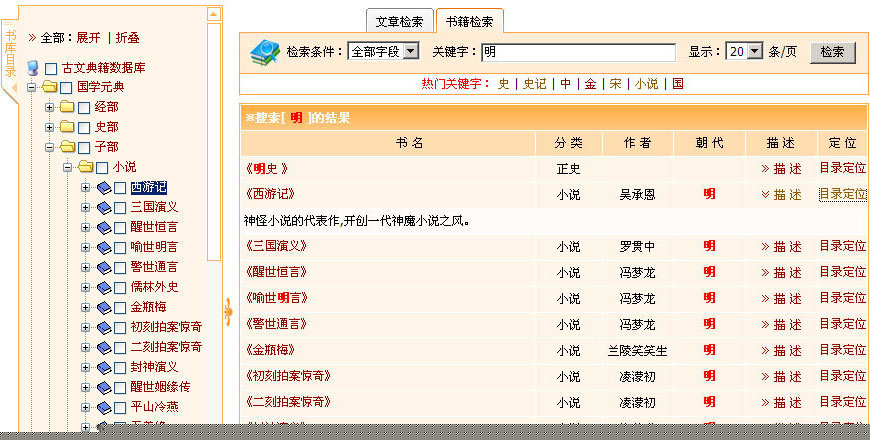The image size is (870, 440).
Task: Click the hot keyword 宋
Action: [615, 84]
